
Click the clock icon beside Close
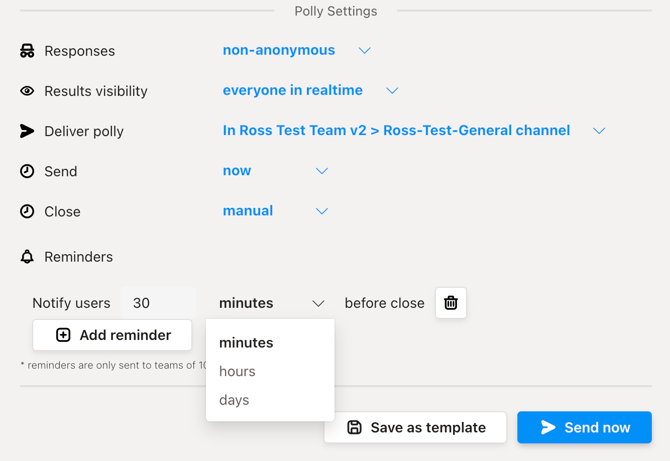click(27, 211)
